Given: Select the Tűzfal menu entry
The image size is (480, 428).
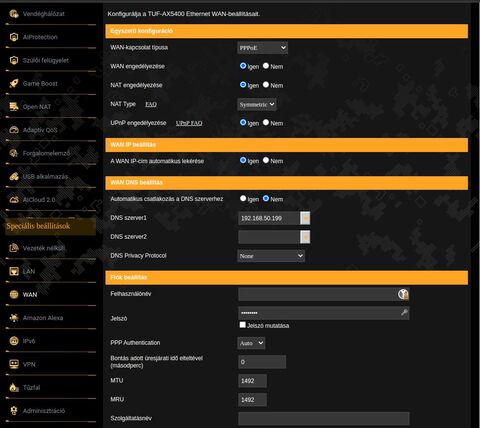Looking at the screenshot, I should coord(32,387).
